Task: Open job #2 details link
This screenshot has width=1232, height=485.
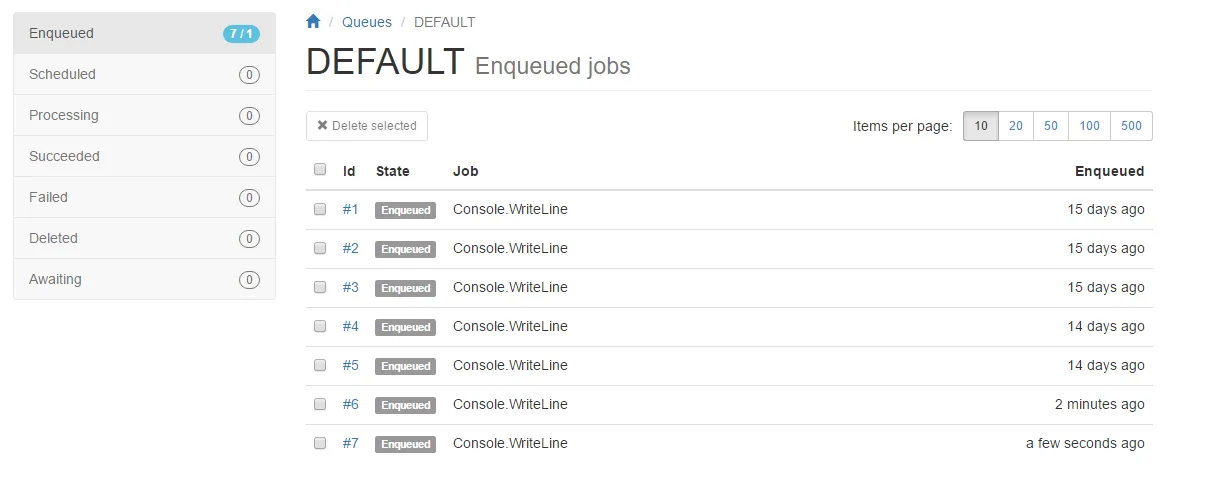Action: pos(350,248)
